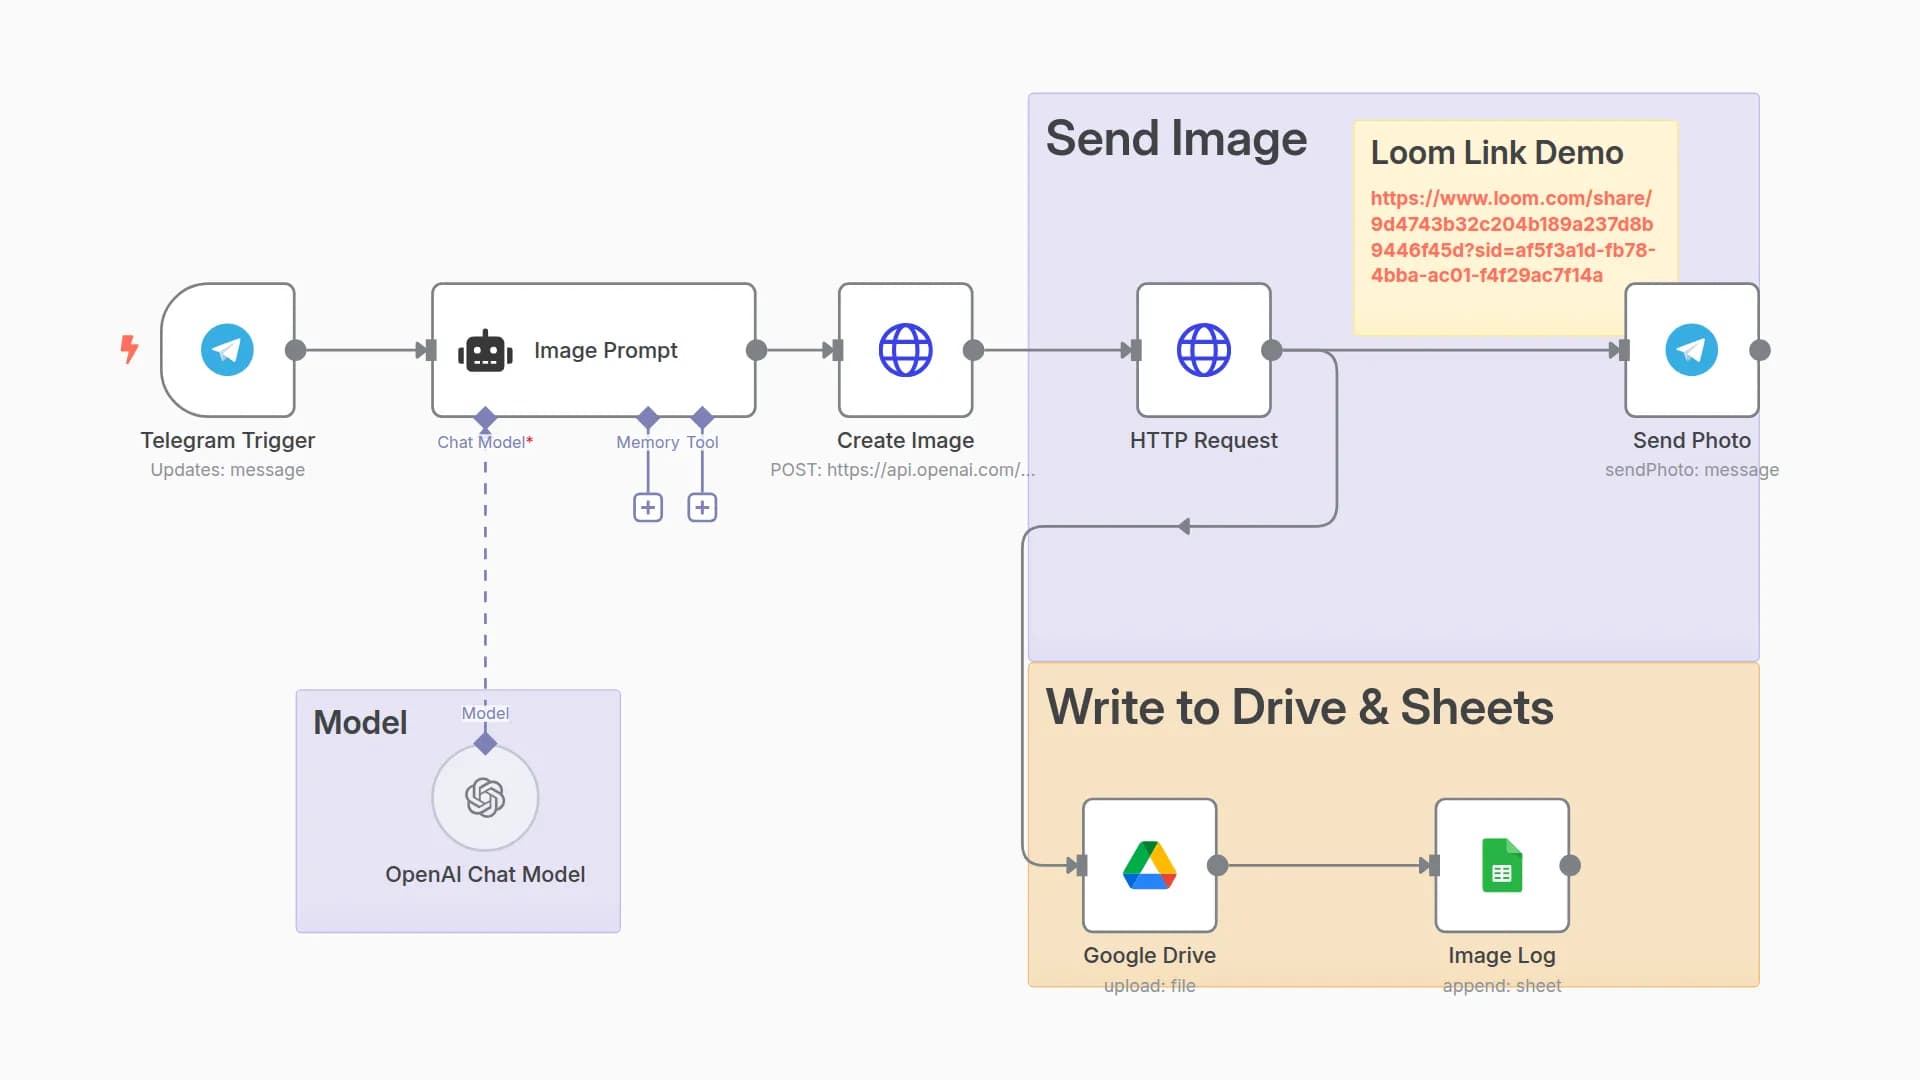Click the 'Memory' connector label
The image size is (1920, 1080).
coord(647,442)
